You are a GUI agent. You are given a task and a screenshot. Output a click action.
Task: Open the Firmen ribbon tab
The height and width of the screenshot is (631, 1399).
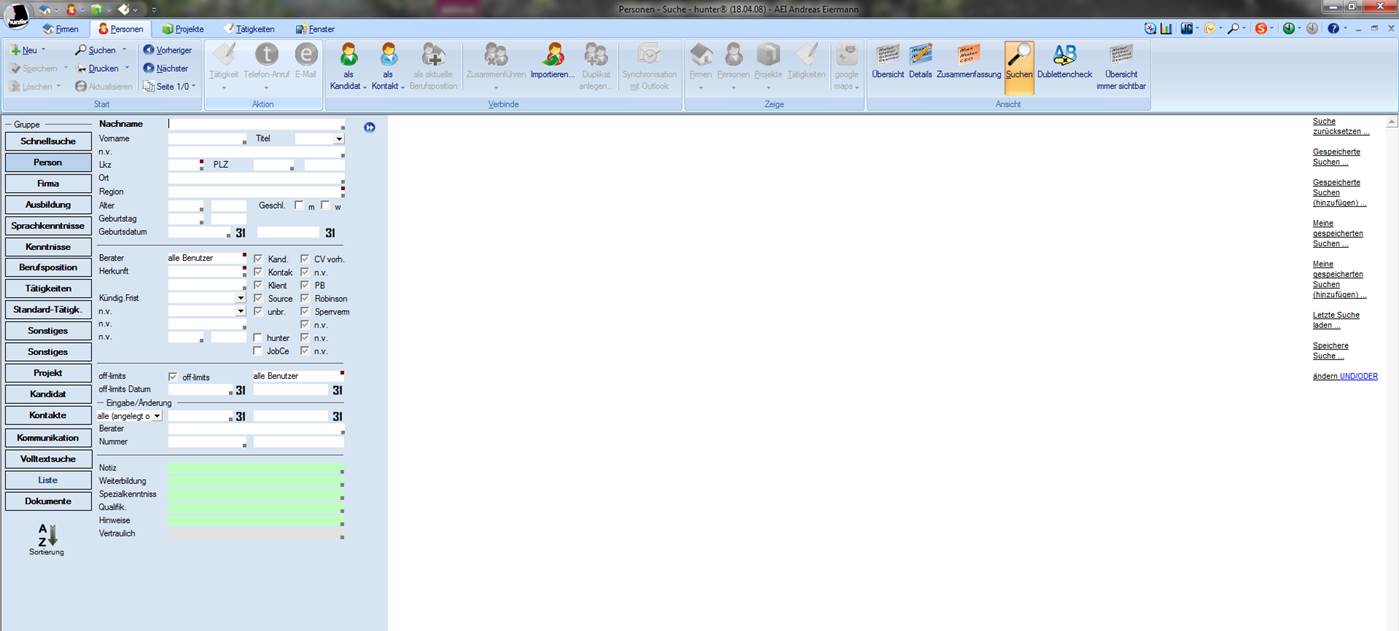[x=61, y=29]
